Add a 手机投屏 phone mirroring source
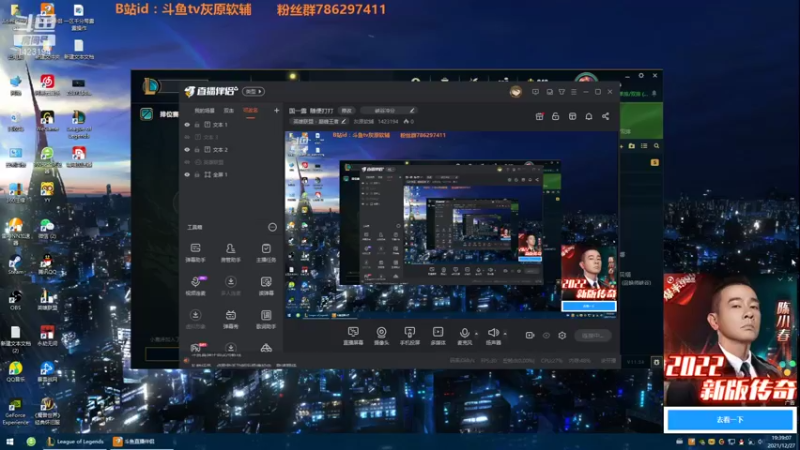Image resolution: width=800 pixels, height=450 pixels. tap(410, 336)
